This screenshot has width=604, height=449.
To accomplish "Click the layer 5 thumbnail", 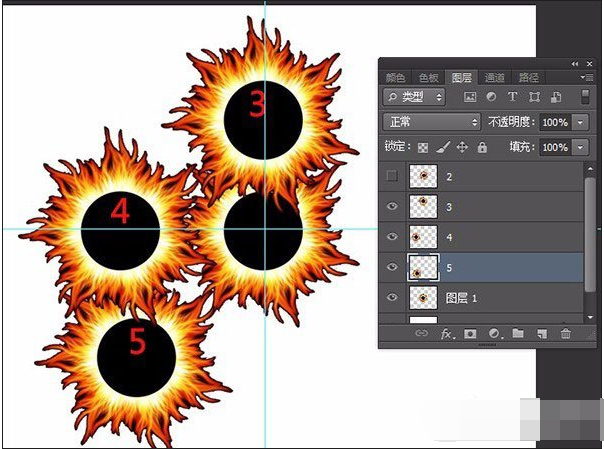I will 422,267.
